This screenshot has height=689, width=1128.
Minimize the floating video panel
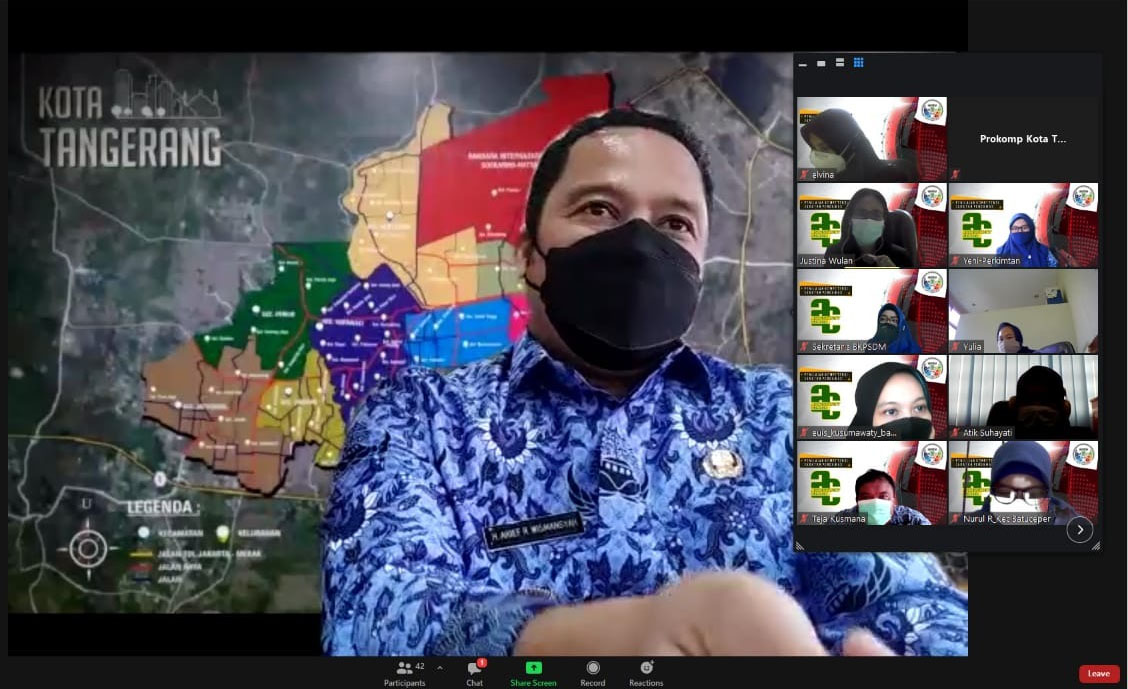click(803, 63)
